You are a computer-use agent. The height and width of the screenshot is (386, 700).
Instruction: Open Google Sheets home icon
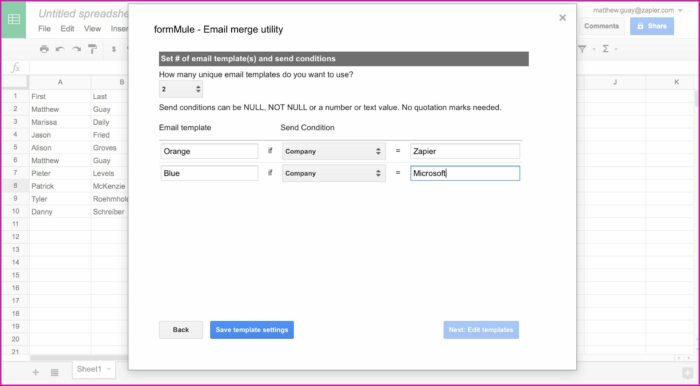coord(14,20)
